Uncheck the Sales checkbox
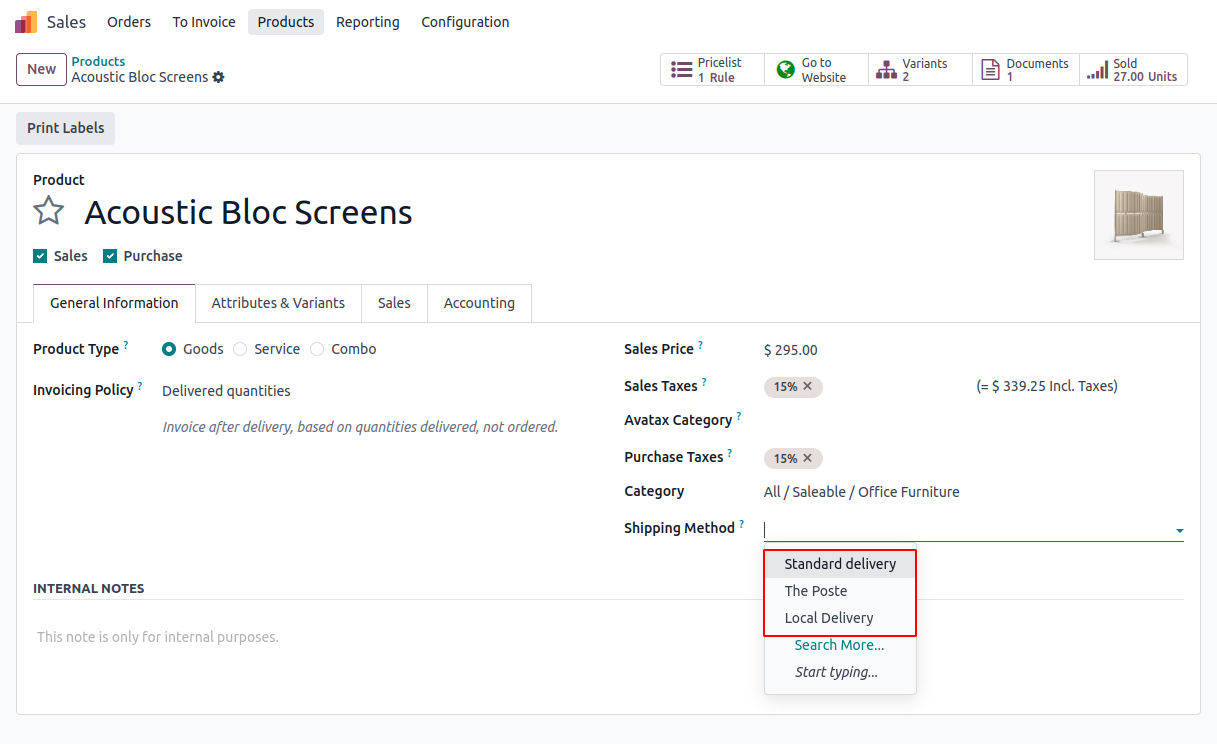The height and width of the screenshot is (744, 1217). (x=41, y=256)
